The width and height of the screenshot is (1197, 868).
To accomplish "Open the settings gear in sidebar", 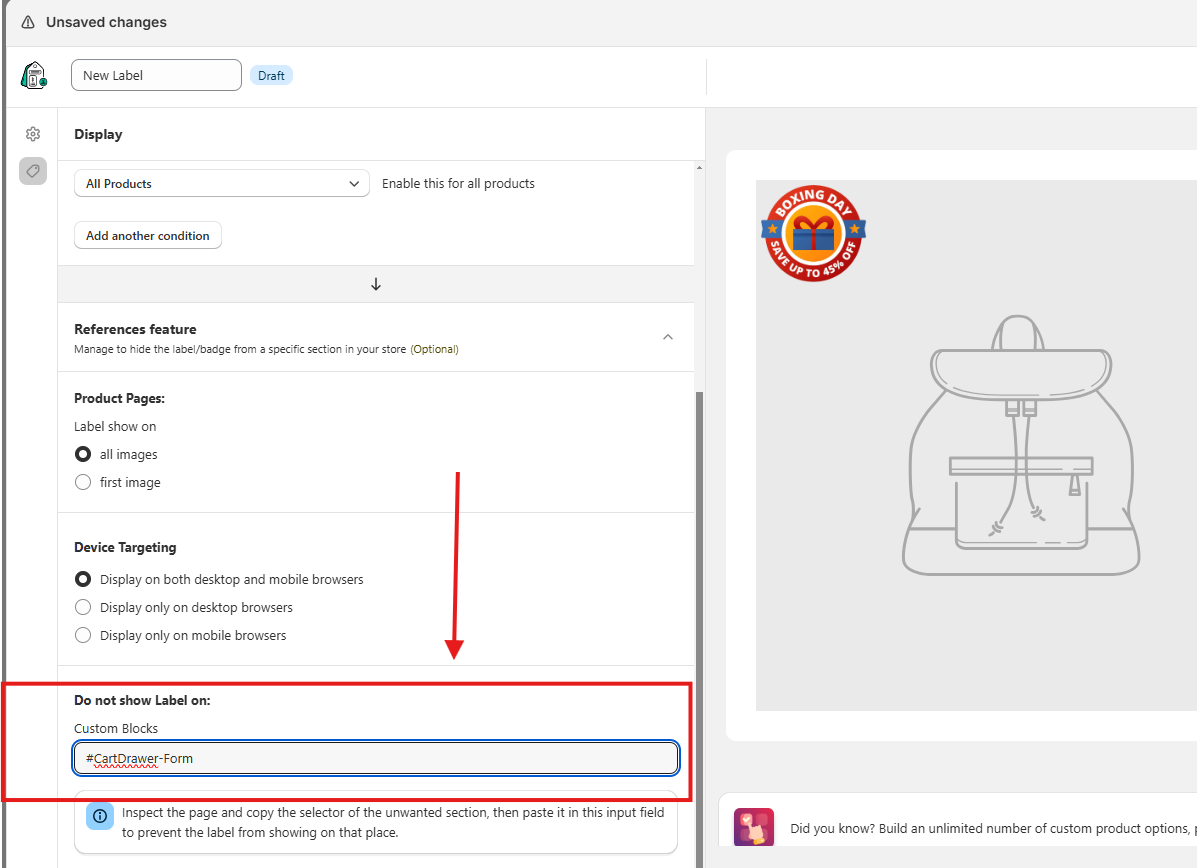I will click(33, 134).
